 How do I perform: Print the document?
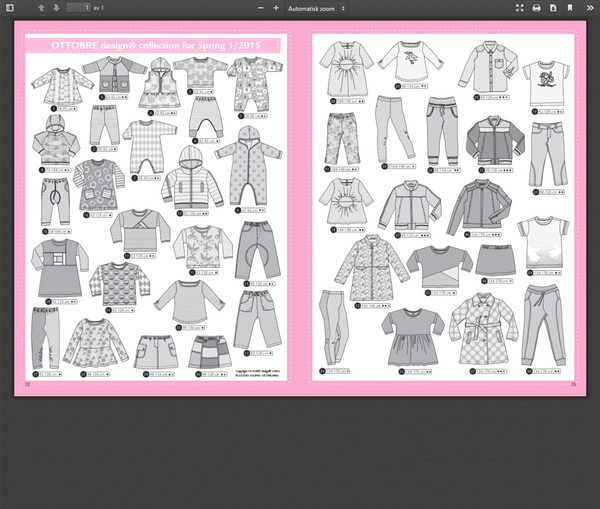coord(536,8)
